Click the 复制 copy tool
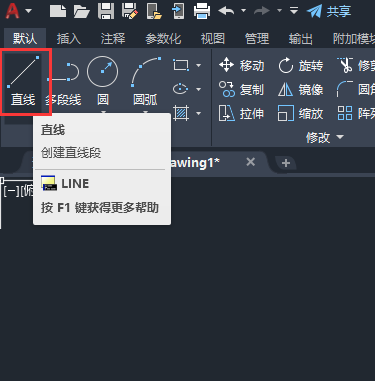 click(241, 89)
